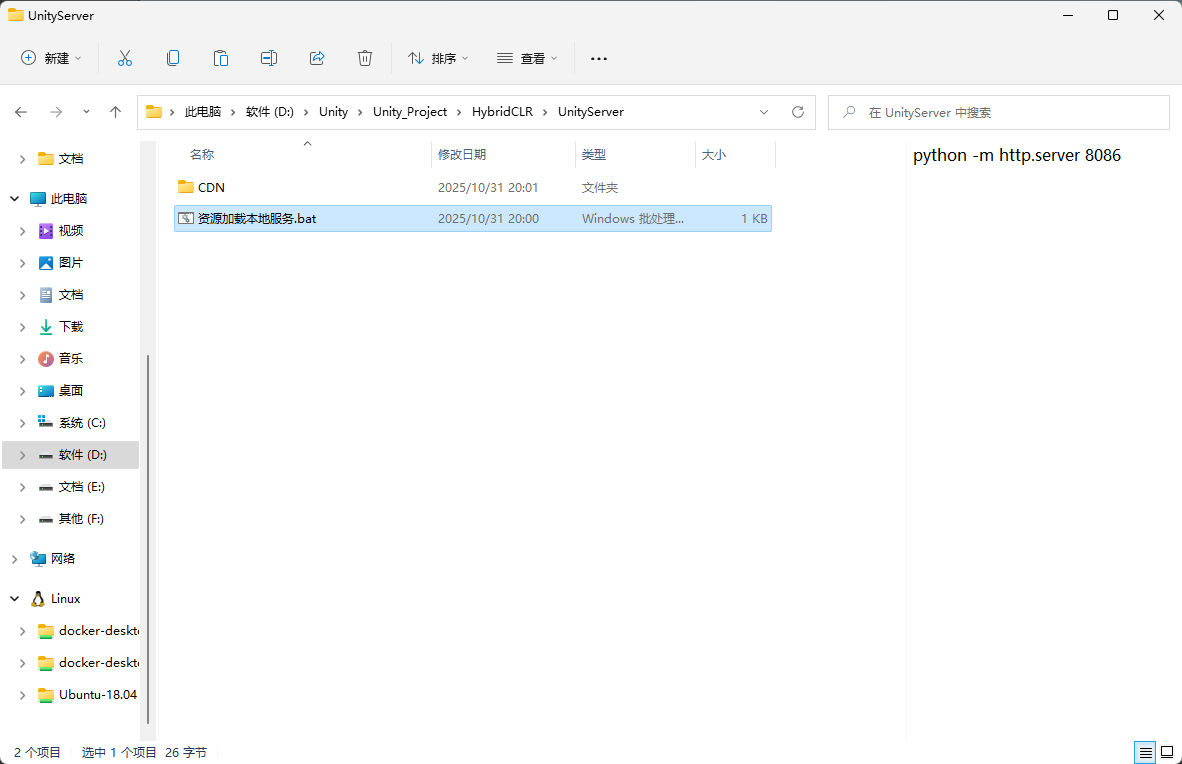This screenshot has width=1182, height=764.
Task: Select 文档 under 此电脑 in sidebar
Action: click(71, 295)
